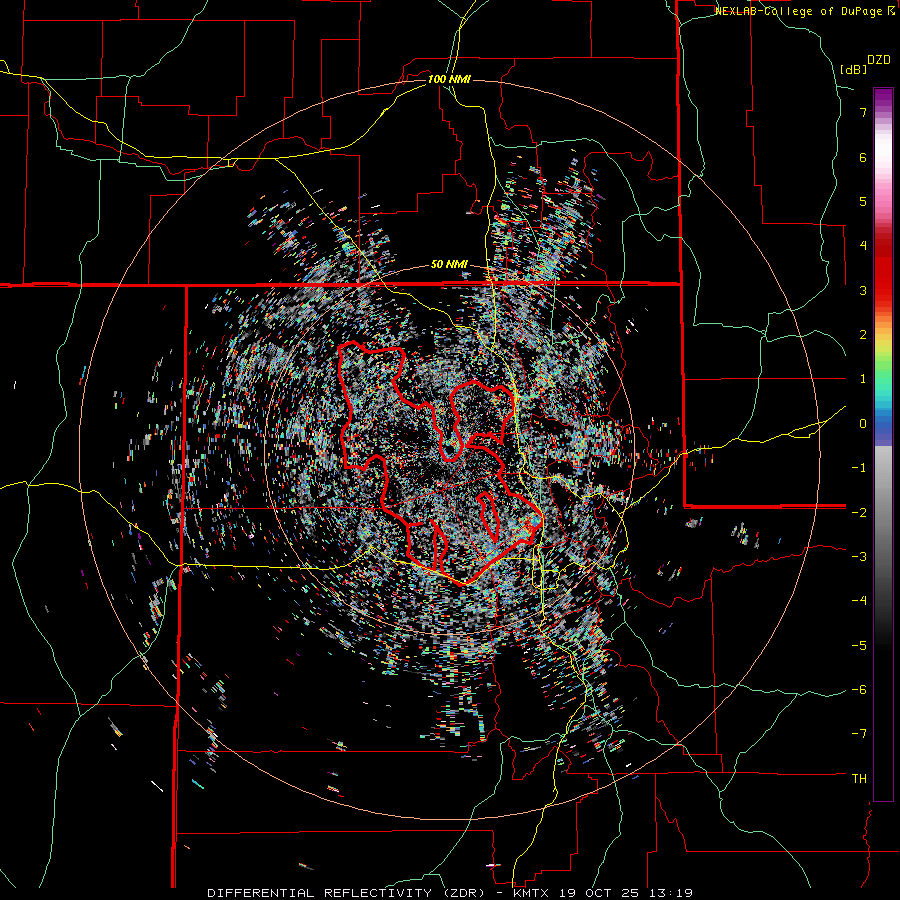Click the -3 value on the color scale
This screenshot has width=900, height=900.
tap(859, 557)
